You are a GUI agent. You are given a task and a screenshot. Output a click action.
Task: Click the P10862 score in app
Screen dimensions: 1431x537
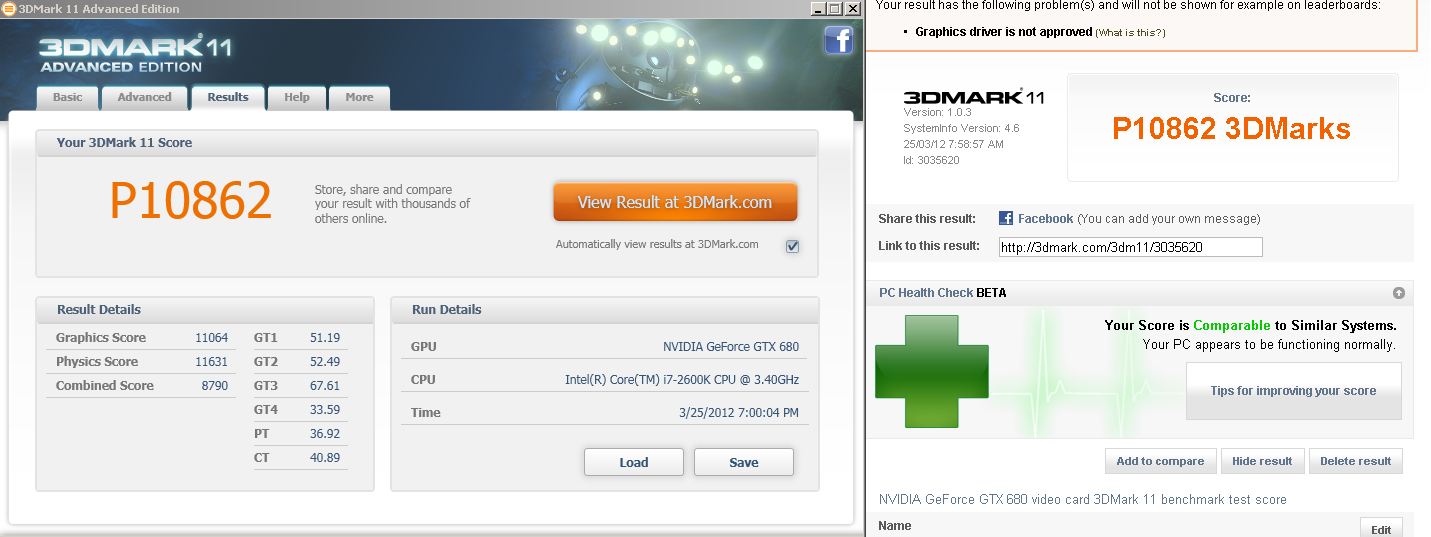tap(190, 200)
